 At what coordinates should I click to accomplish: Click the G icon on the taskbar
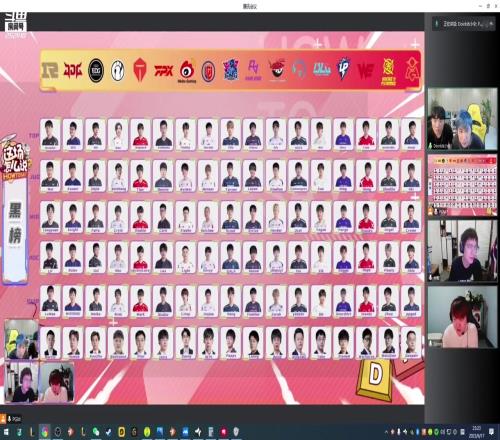coord(134,432)
